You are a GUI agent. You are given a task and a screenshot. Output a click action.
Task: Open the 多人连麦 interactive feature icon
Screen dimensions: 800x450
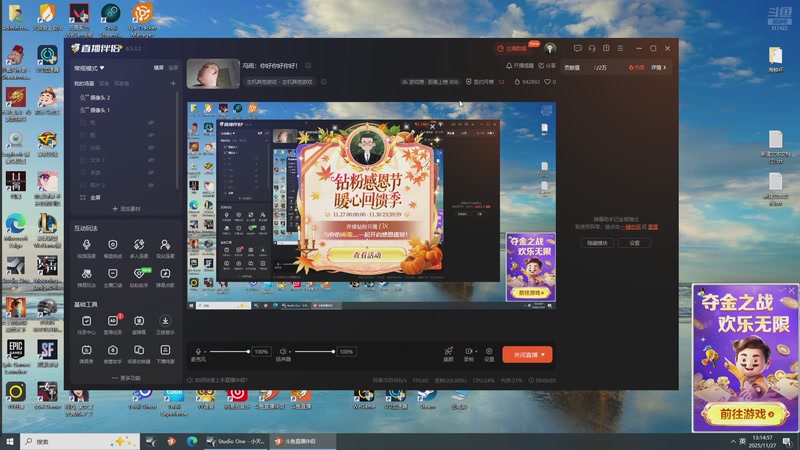pos(139,245)
